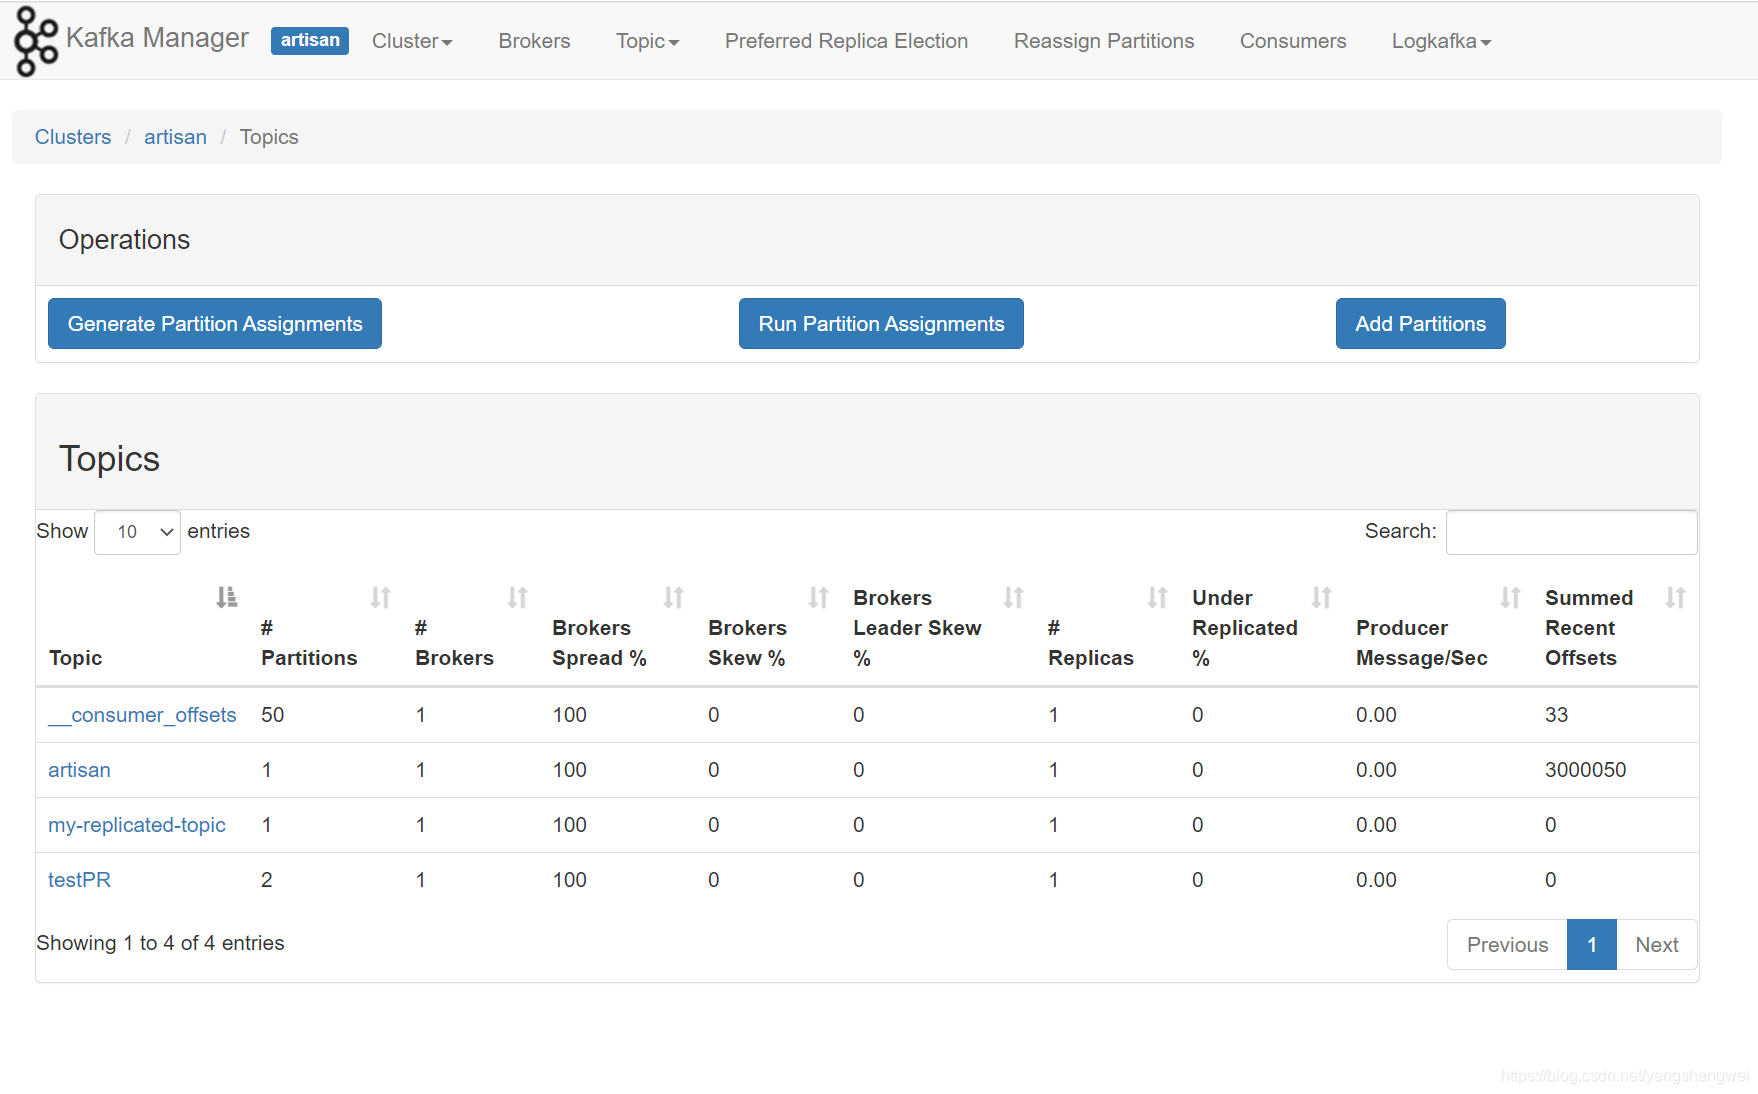Click the artisan cluster badge
The image size is (1758, 1094).
(x=310, y=40)
